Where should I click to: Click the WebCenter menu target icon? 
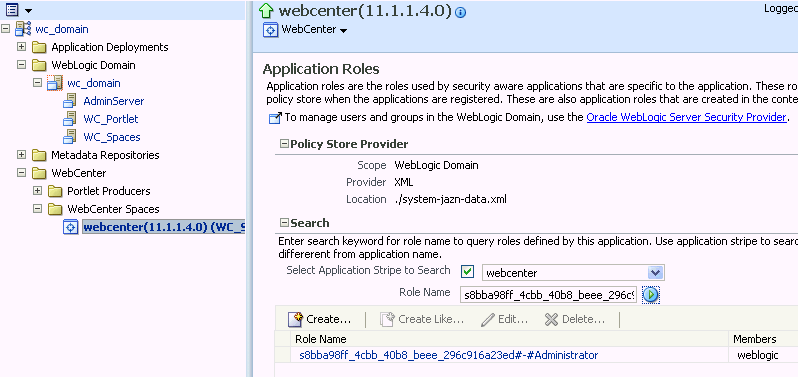point(270,30)
